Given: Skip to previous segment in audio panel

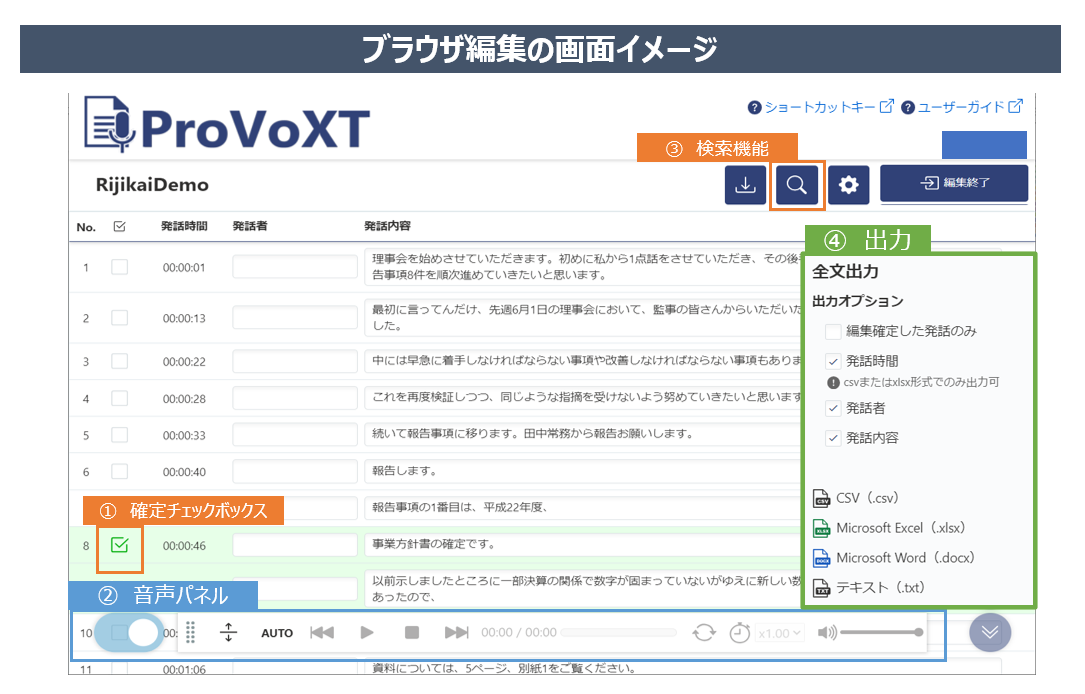Looking at the screenshot, I should (322, 632).
